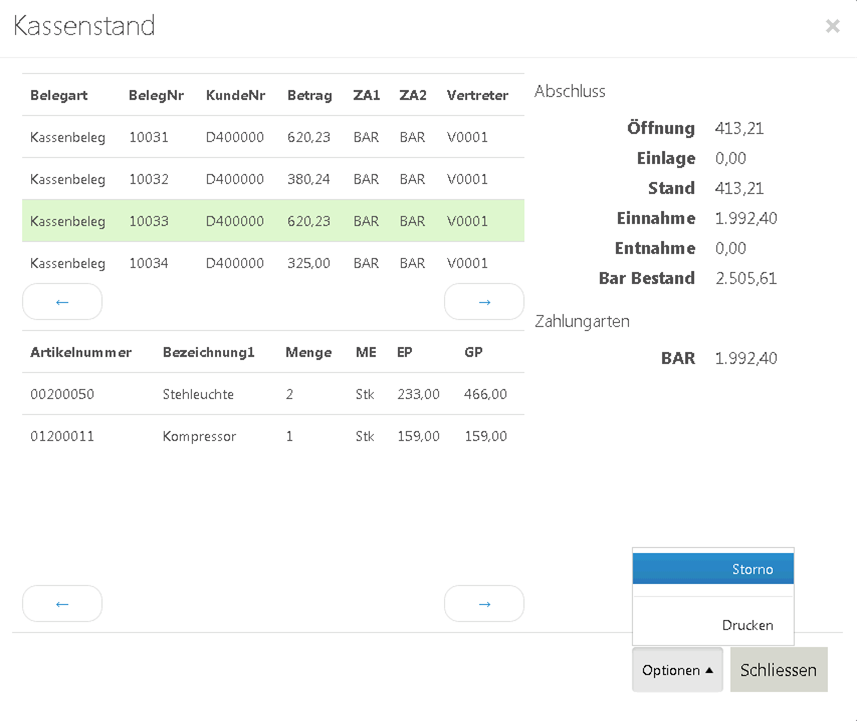Click the Artikelnummer column header
Screen dimensions: 857x721
(x=80, y=352)
